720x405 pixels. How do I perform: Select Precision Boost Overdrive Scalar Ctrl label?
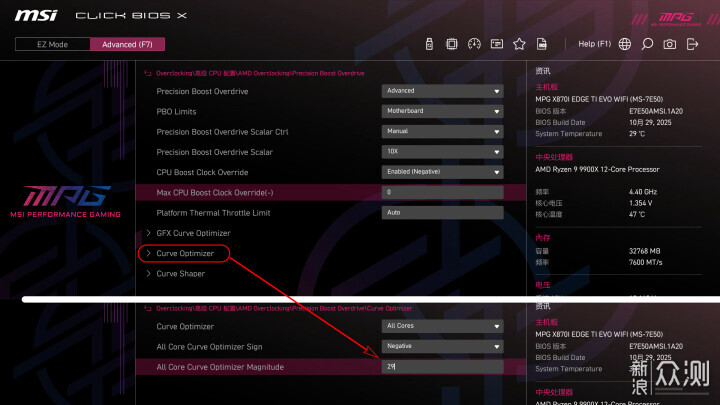tap(222, 132)
